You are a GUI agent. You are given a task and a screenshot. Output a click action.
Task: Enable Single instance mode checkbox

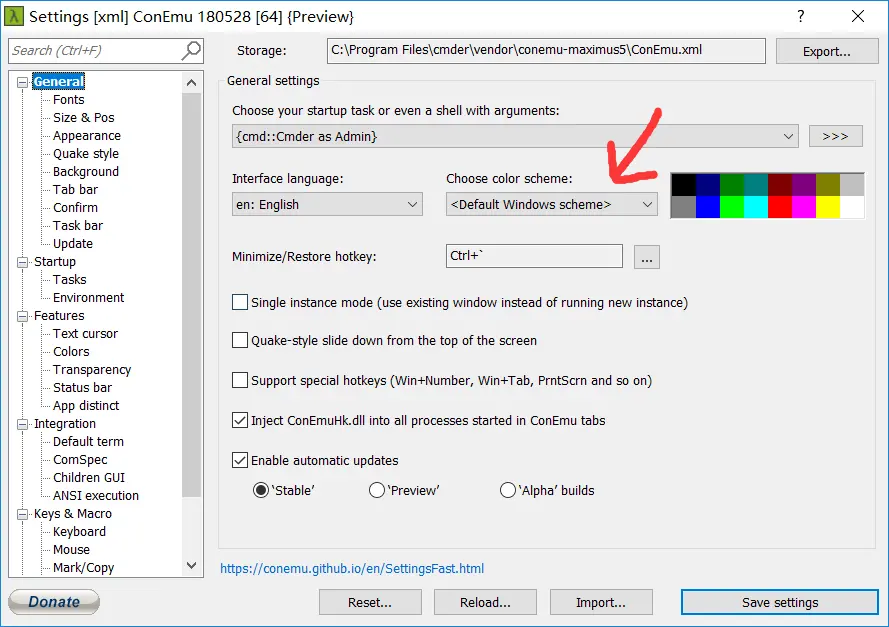pyautogui.click(x=240, y=302)
